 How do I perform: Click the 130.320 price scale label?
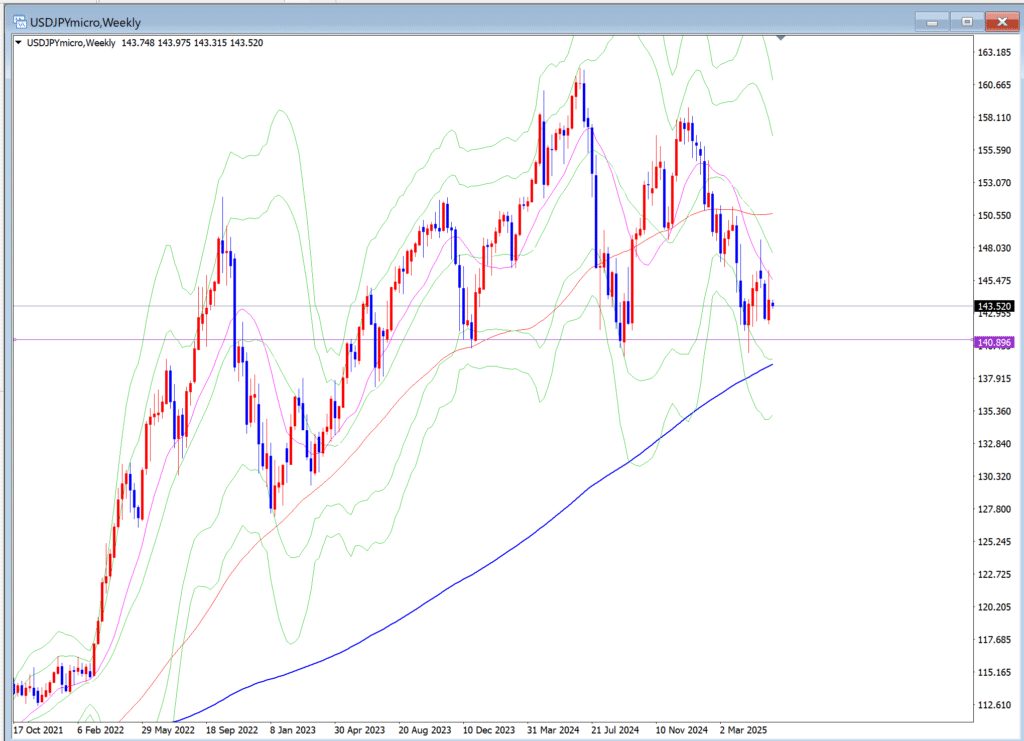[x=994, y=477]
